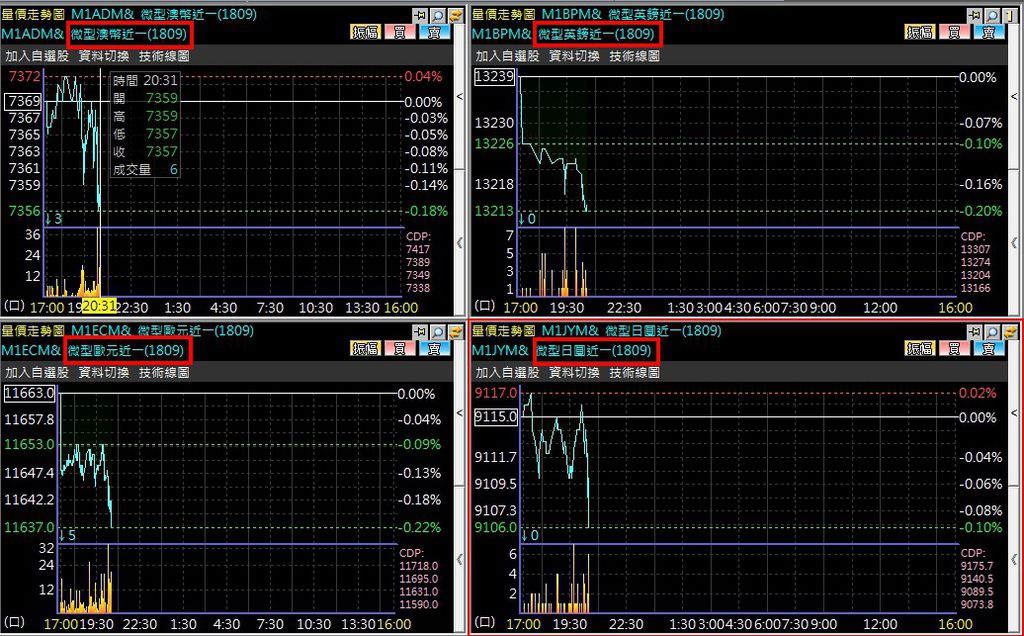1024x636 pixels.
Task: Pin the M1BPM& British pound chart panel
Action: 975,14
